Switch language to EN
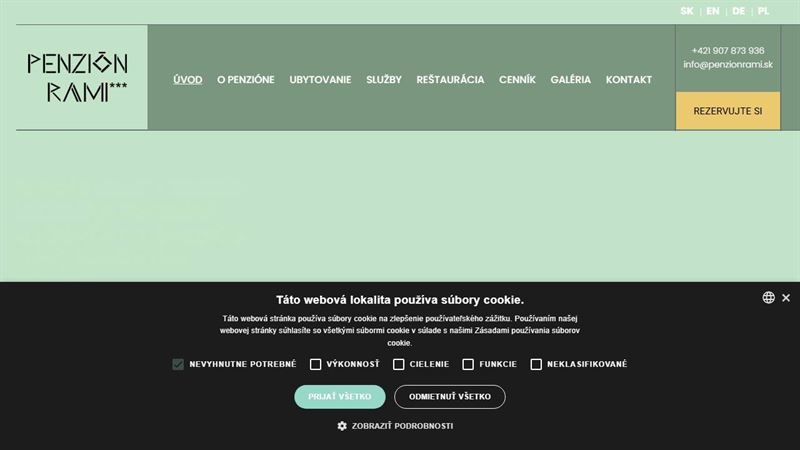The width and height of the screenshot is (800, 450). coord(713,11)
